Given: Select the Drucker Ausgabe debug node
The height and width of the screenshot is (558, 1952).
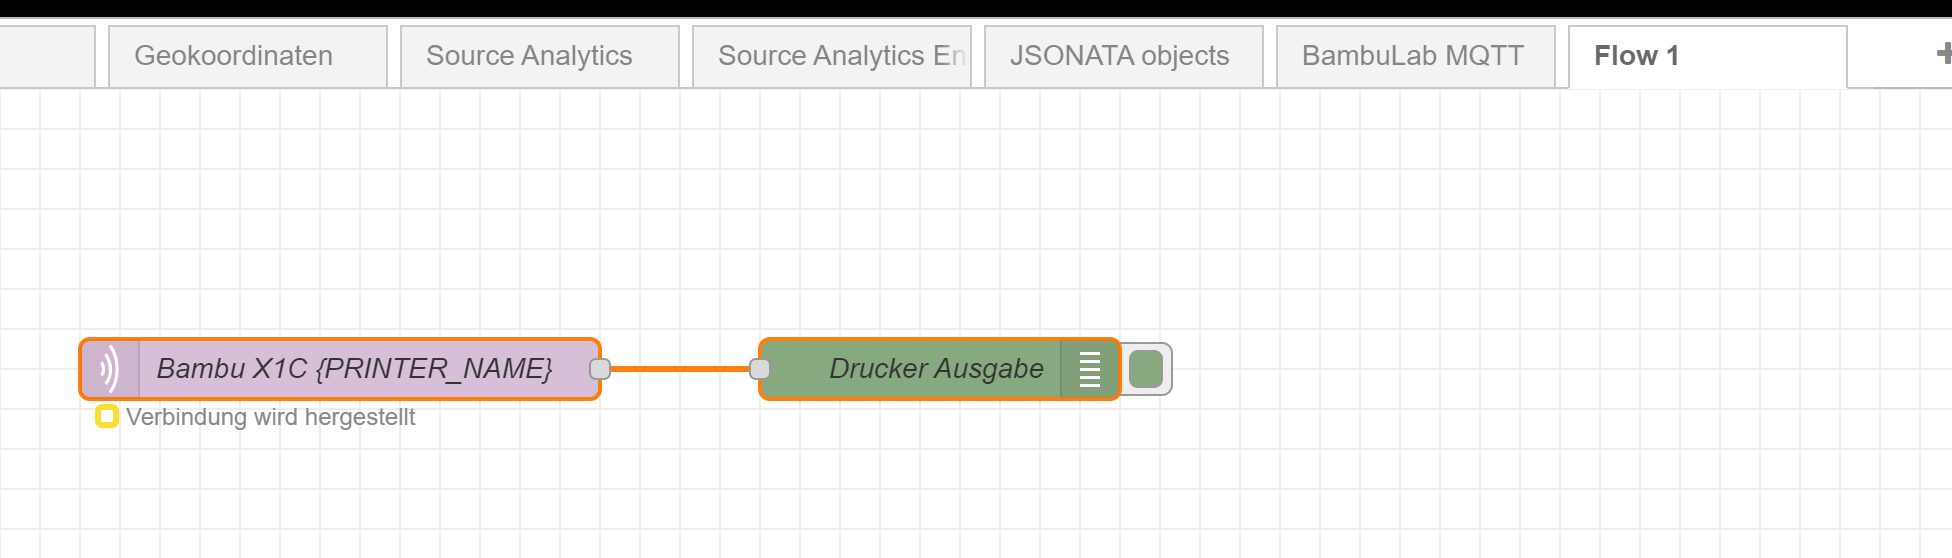Looking at the screenshot, I should (939, 369).
